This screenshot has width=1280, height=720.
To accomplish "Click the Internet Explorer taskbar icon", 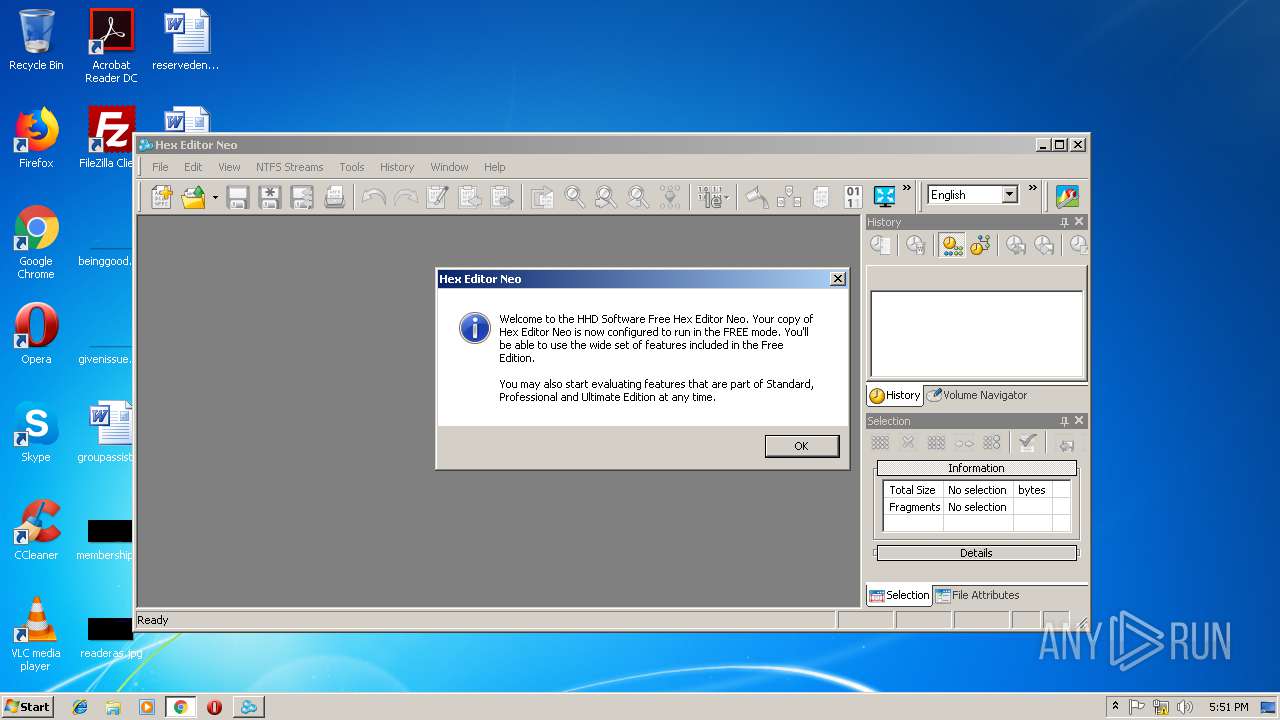I will (x=80, y=707).
